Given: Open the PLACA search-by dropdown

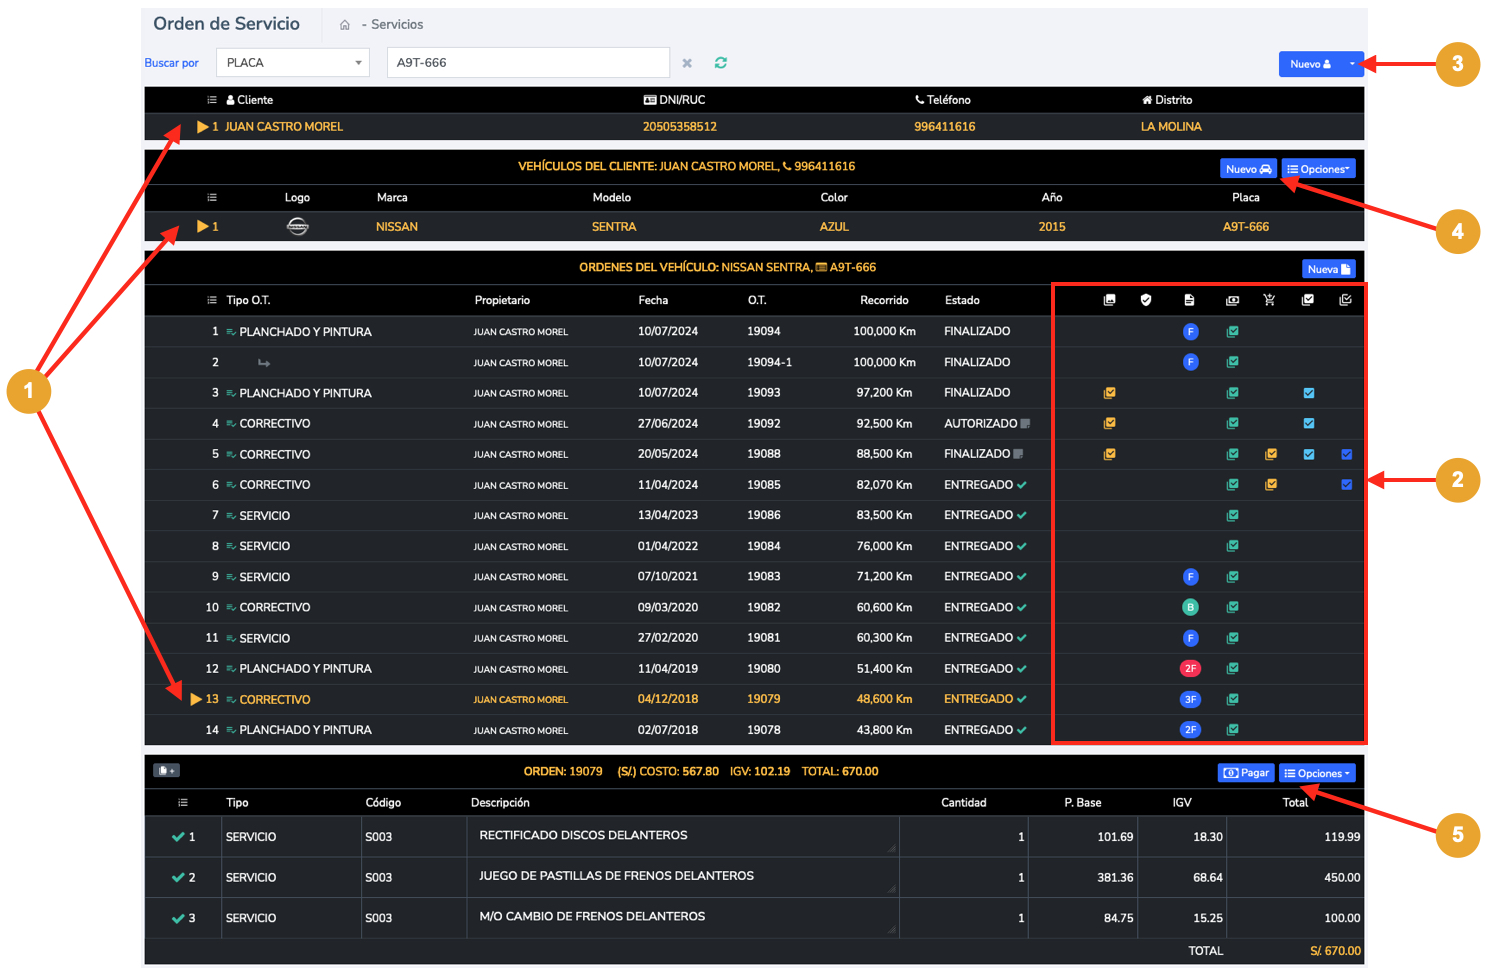Looking at the screenshot, I should pos(292,63).
